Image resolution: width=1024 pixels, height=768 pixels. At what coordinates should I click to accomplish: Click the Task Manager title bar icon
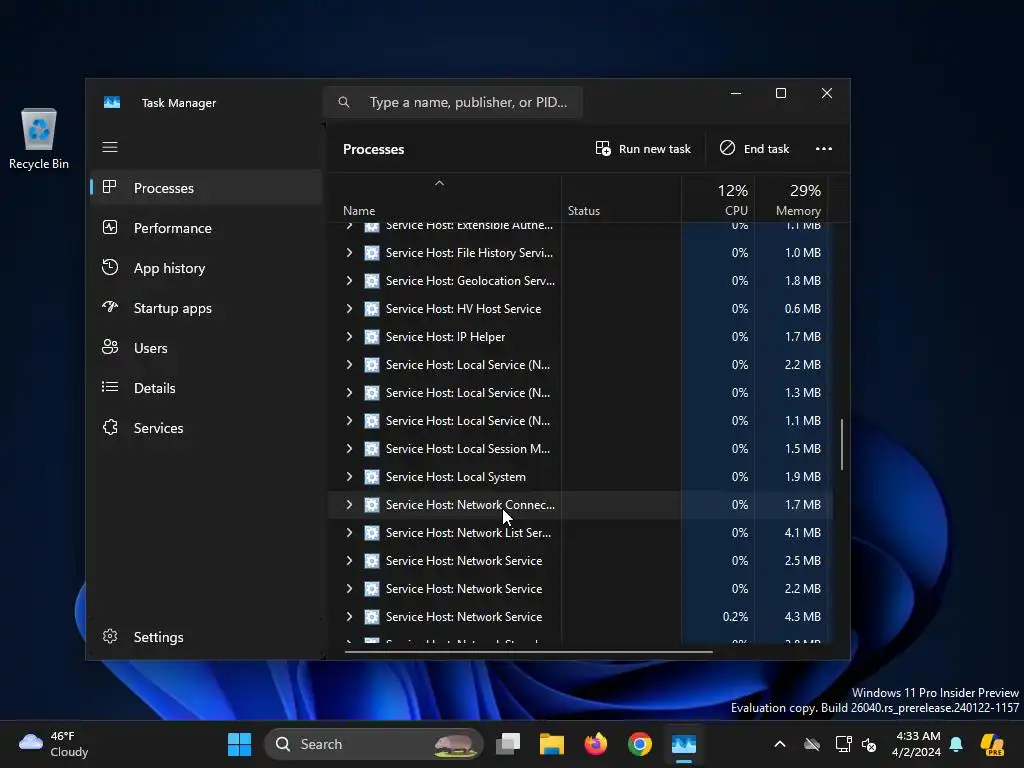tap(112, 103)
